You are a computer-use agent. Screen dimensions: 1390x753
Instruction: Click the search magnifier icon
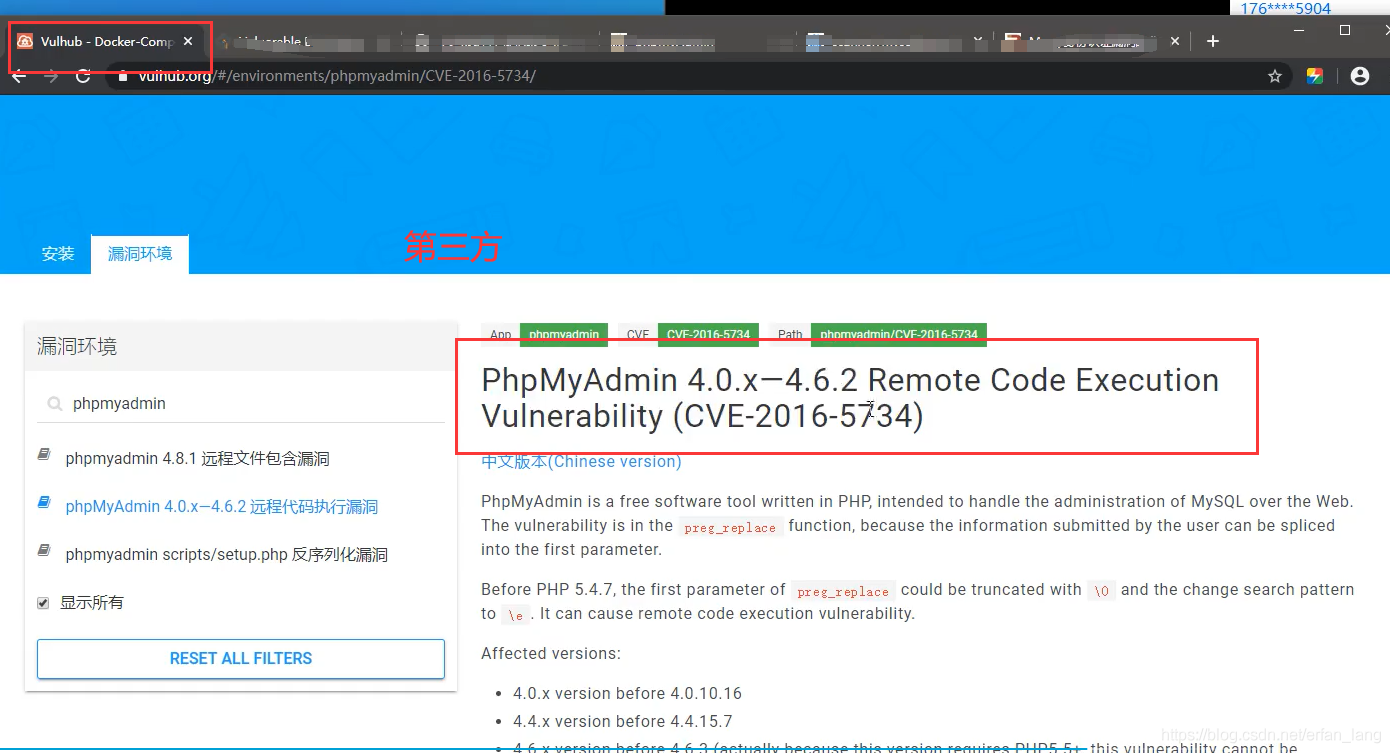point(55,404)
